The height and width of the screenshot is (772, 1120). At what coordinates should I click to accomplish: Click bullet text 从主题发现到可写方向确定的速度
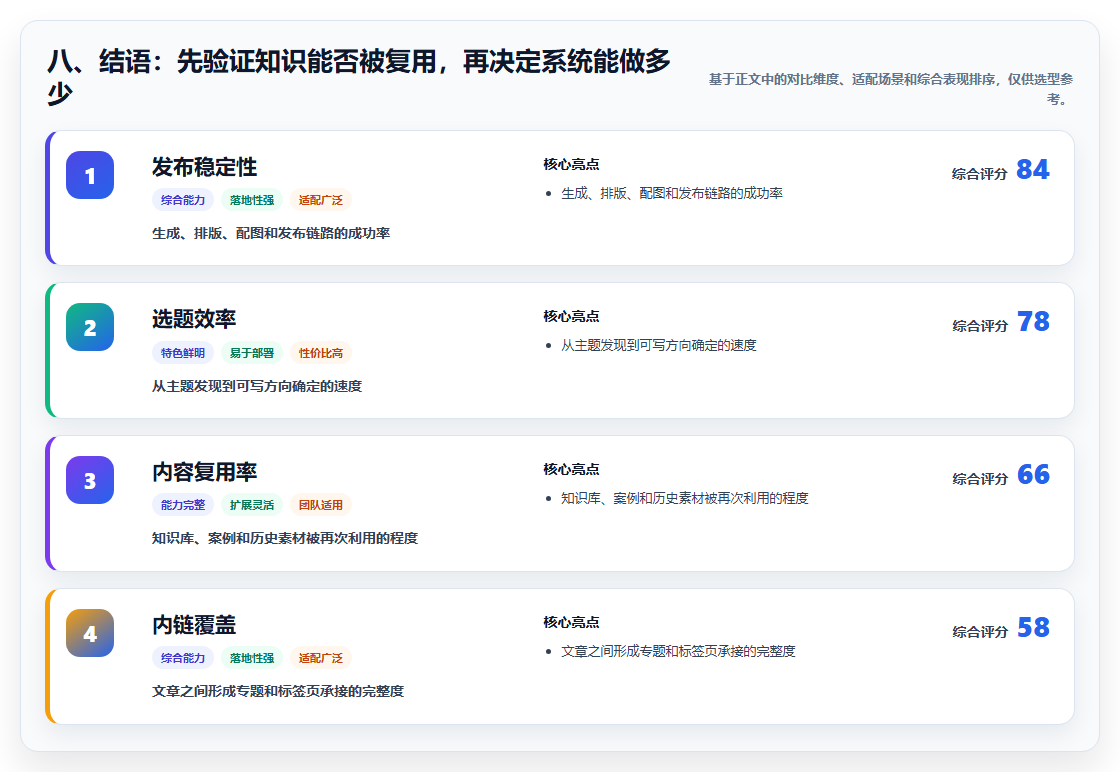pyautogui.click(x=659, y=346)
